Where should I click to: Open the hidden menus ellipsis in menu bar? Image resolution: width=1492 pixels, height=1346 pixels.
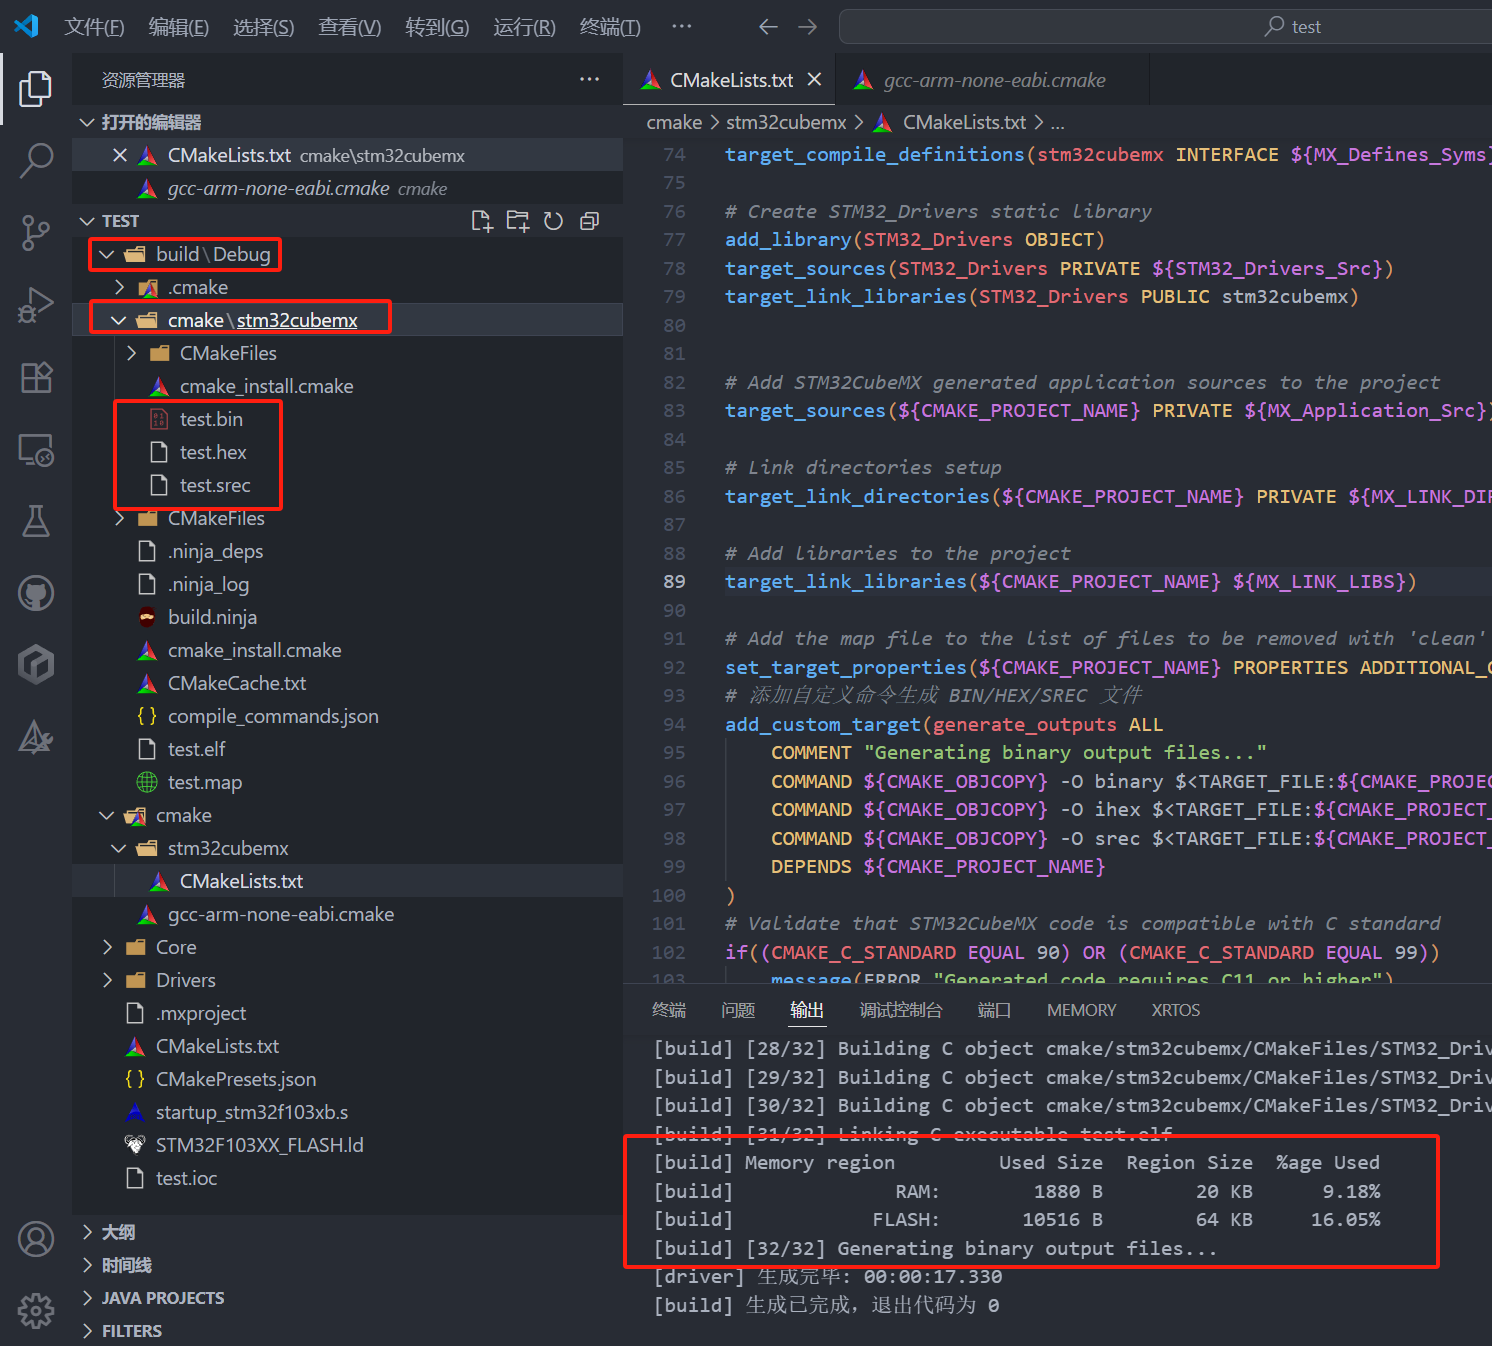tap(681, 27)
